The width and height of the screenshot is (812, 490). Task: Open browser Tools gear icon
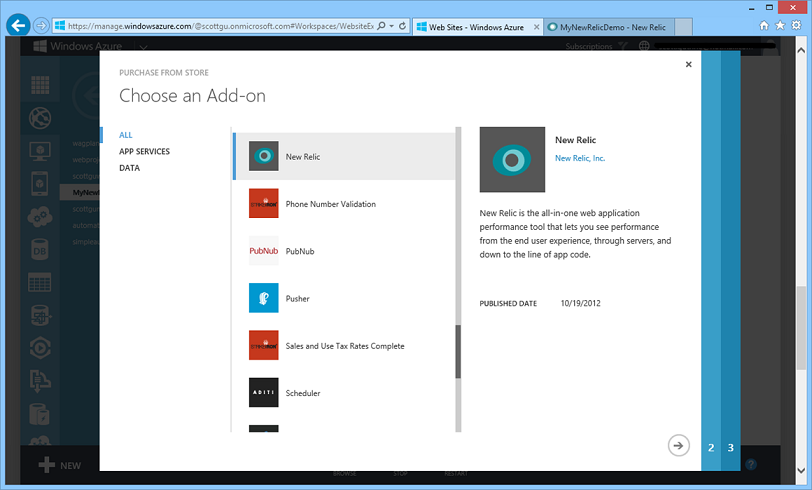[796, 25]
